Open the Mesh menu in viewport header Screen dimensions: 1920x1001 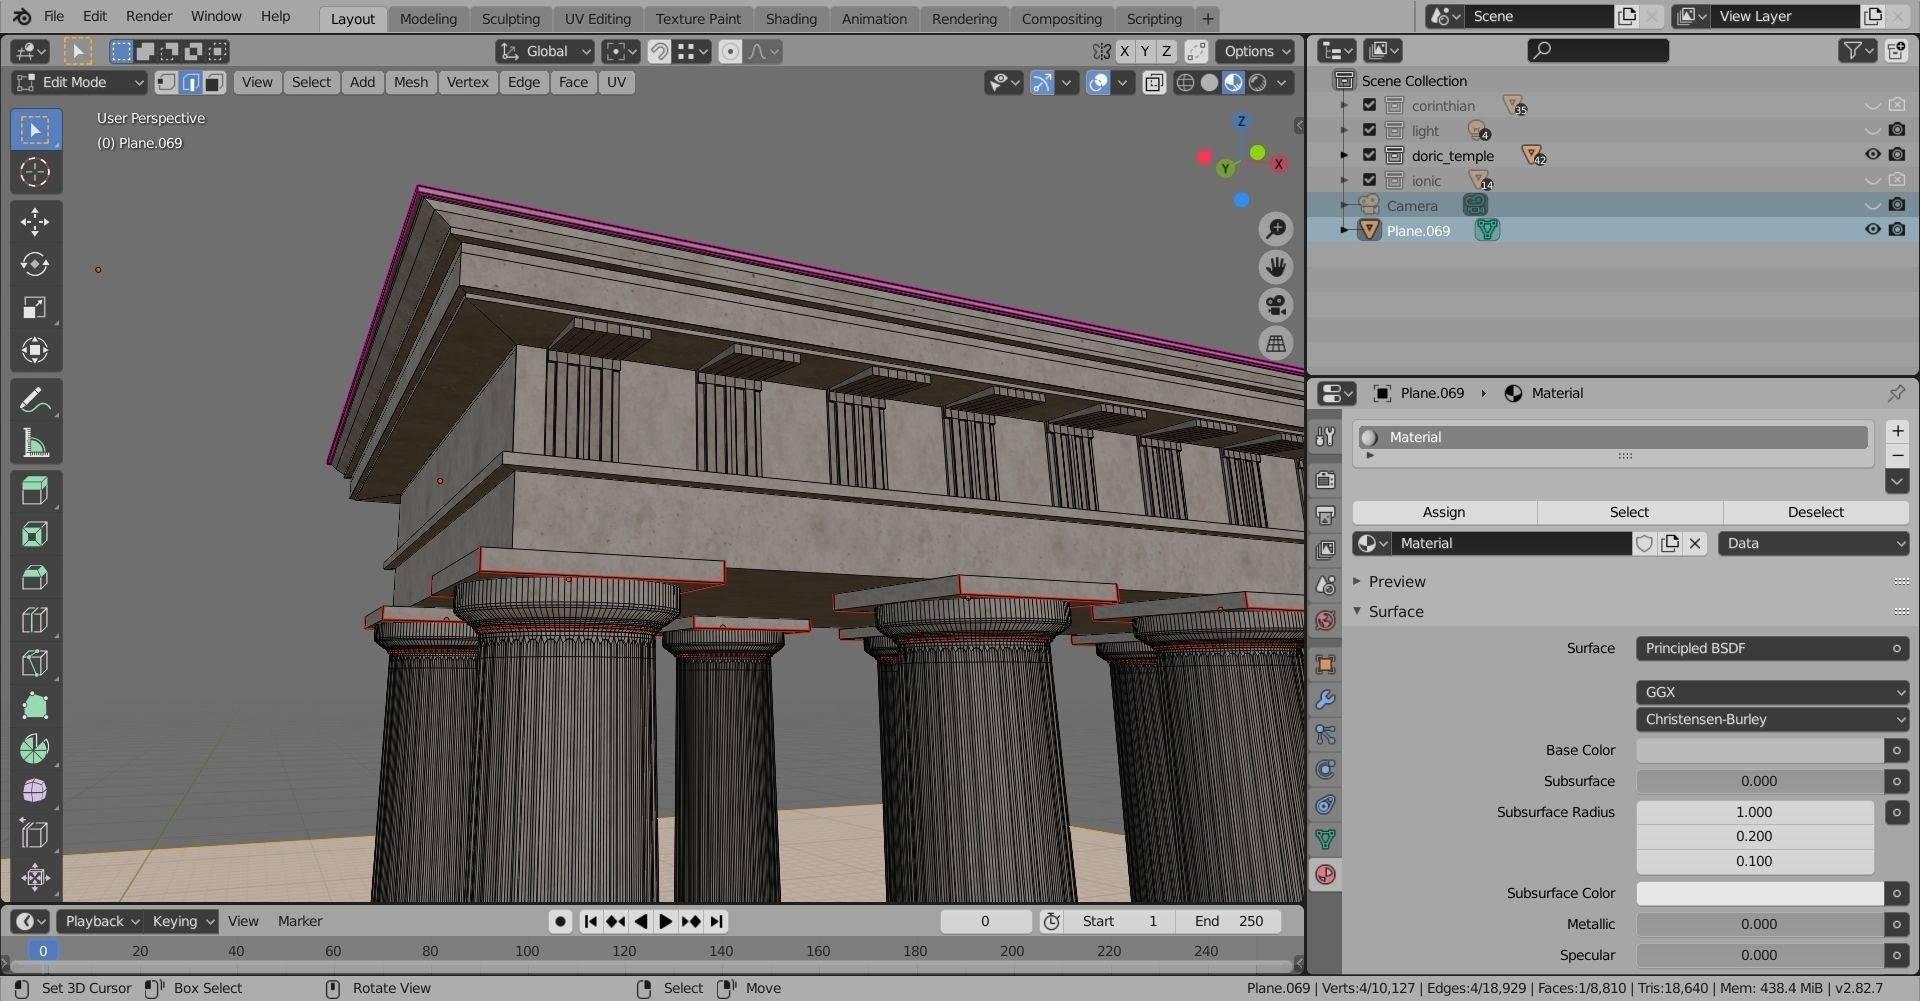[x=411, y=82]
